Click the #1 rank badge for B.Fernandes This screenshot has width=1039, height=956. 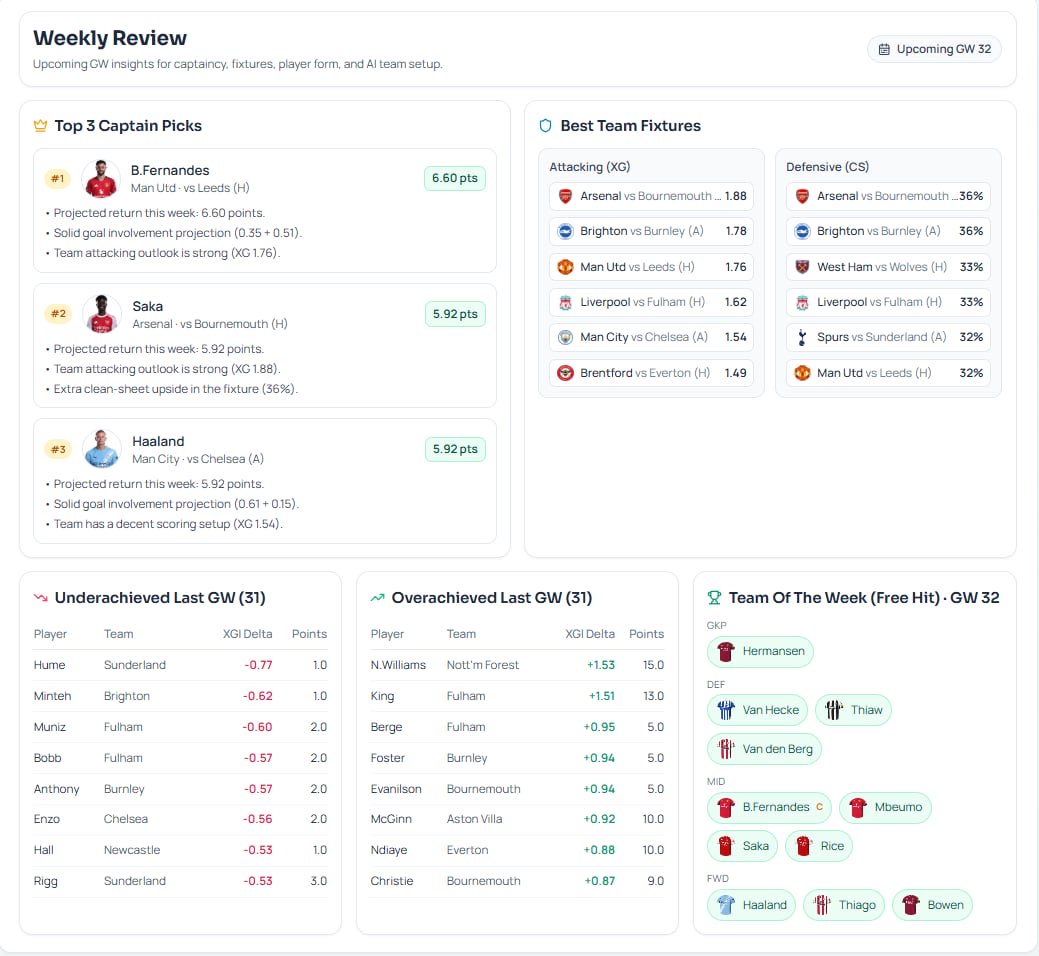(58, 179)
